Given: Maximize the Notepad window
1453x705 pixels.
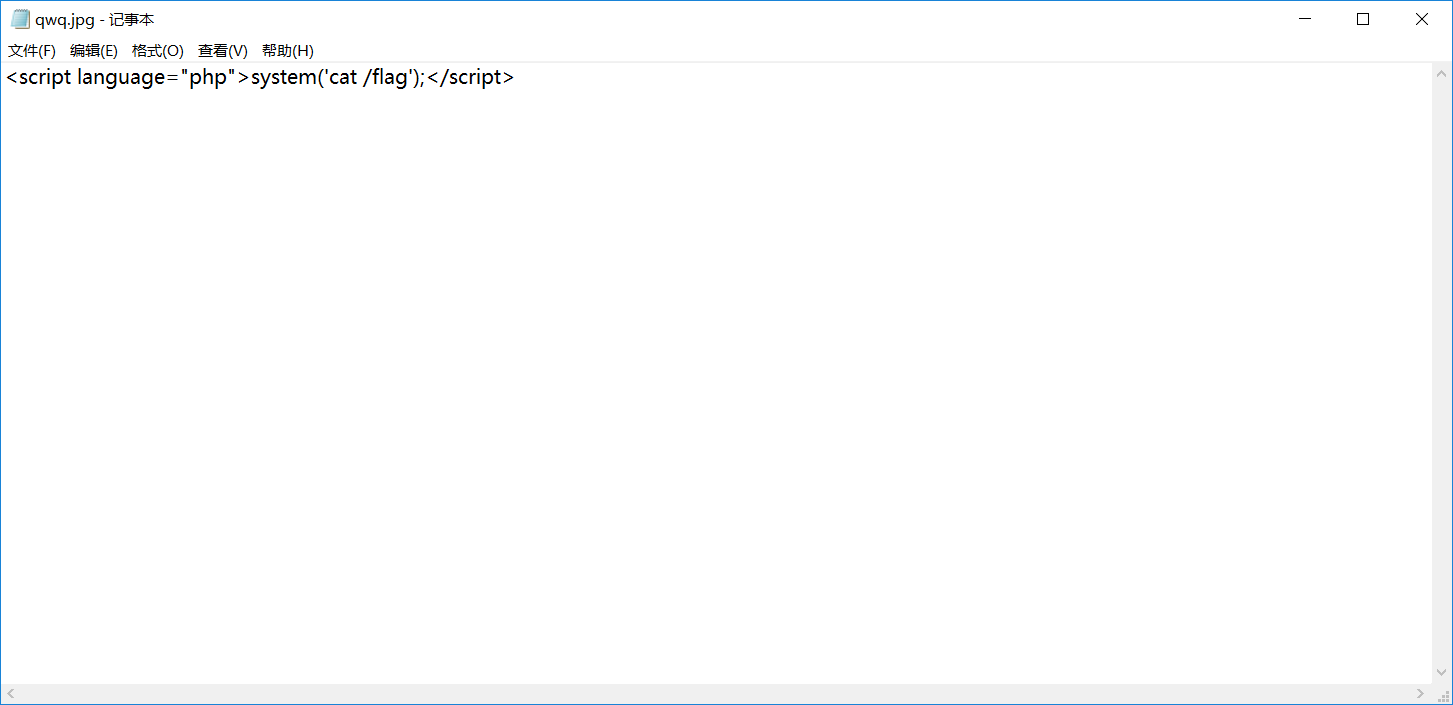Looking at the screenshot, I should click(1362, 19).
